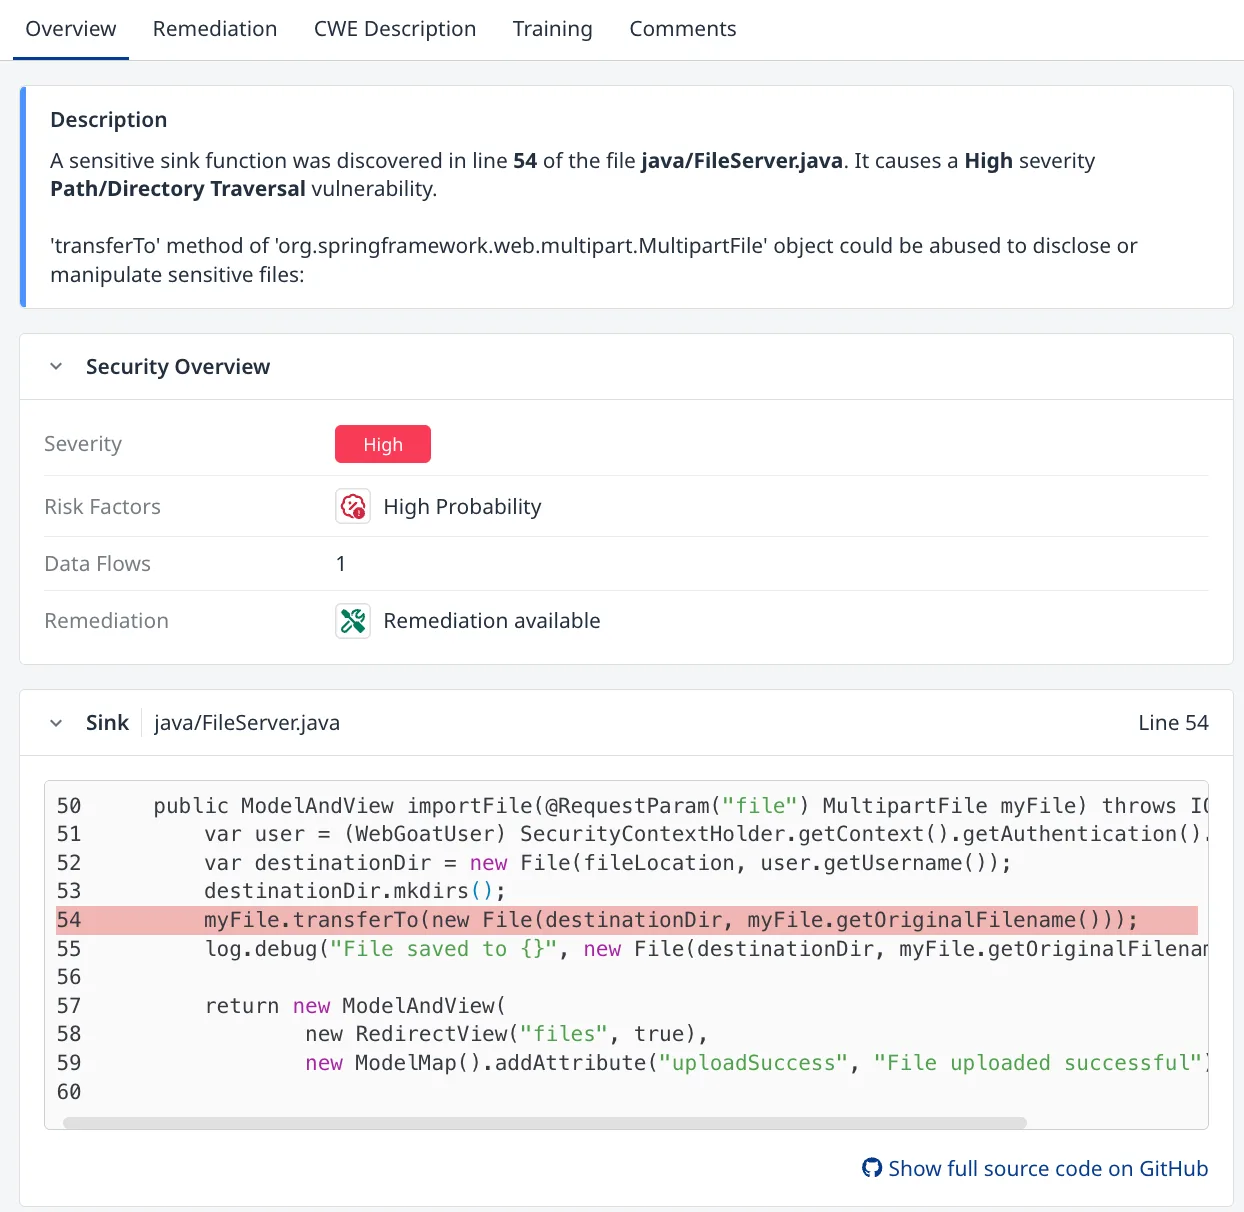Open the Comments tab
The height and width of the screenshot is (1212, 1244).
click(x=682, y=29)
